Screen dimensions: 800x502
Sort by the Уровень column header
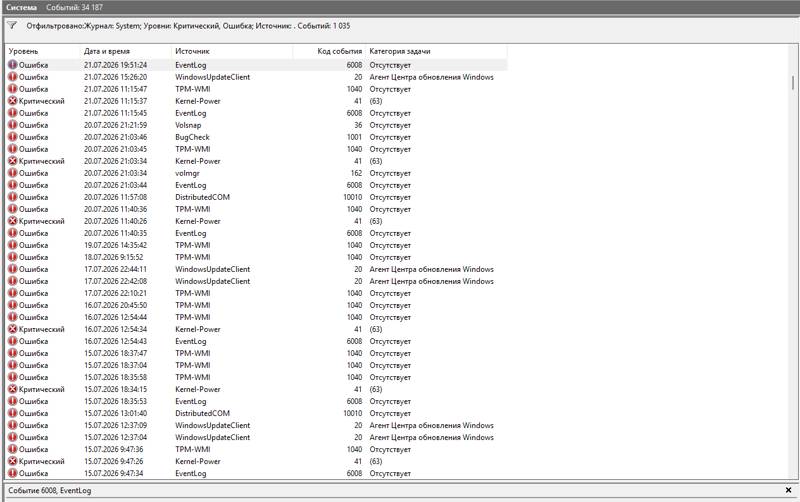43,51
